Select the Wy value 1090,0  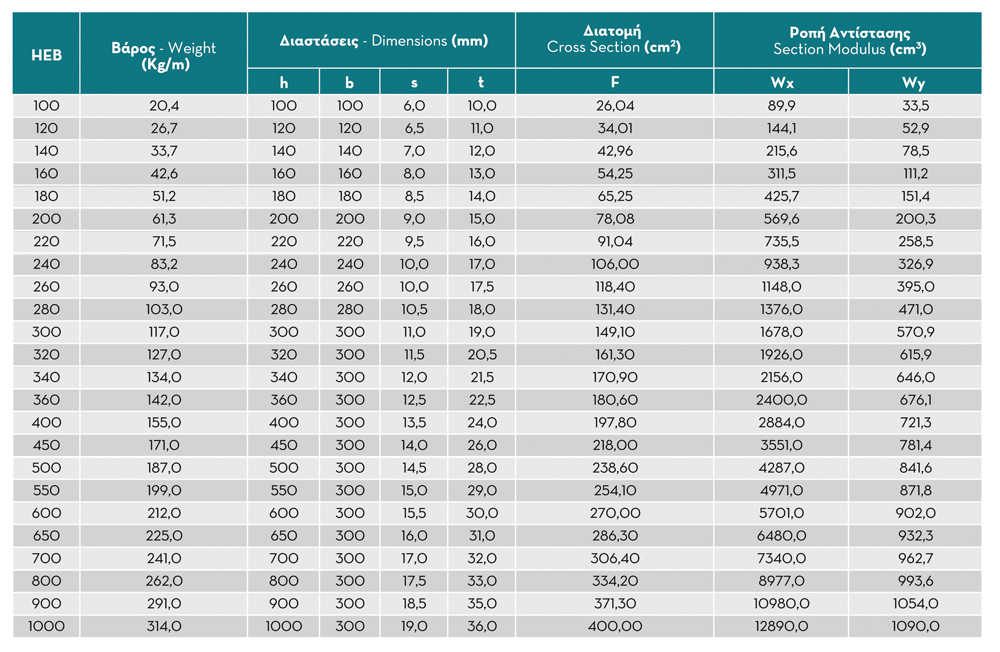(914, 627)
